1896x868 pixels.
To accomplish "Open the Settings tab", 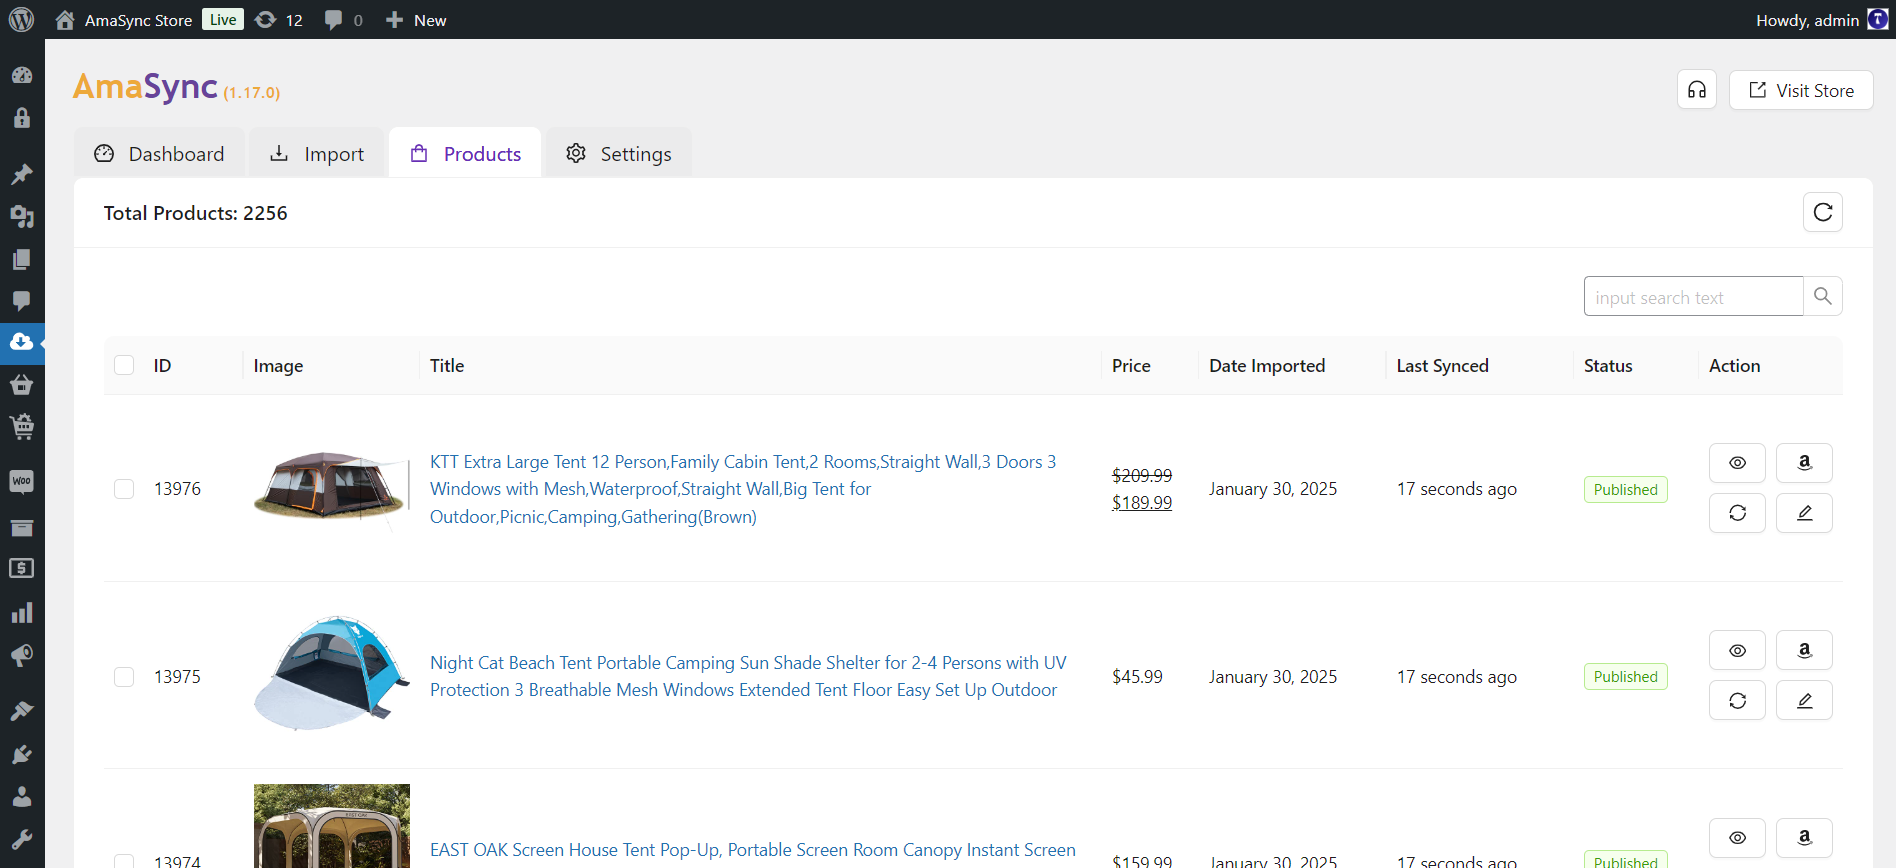I will 618,154.
